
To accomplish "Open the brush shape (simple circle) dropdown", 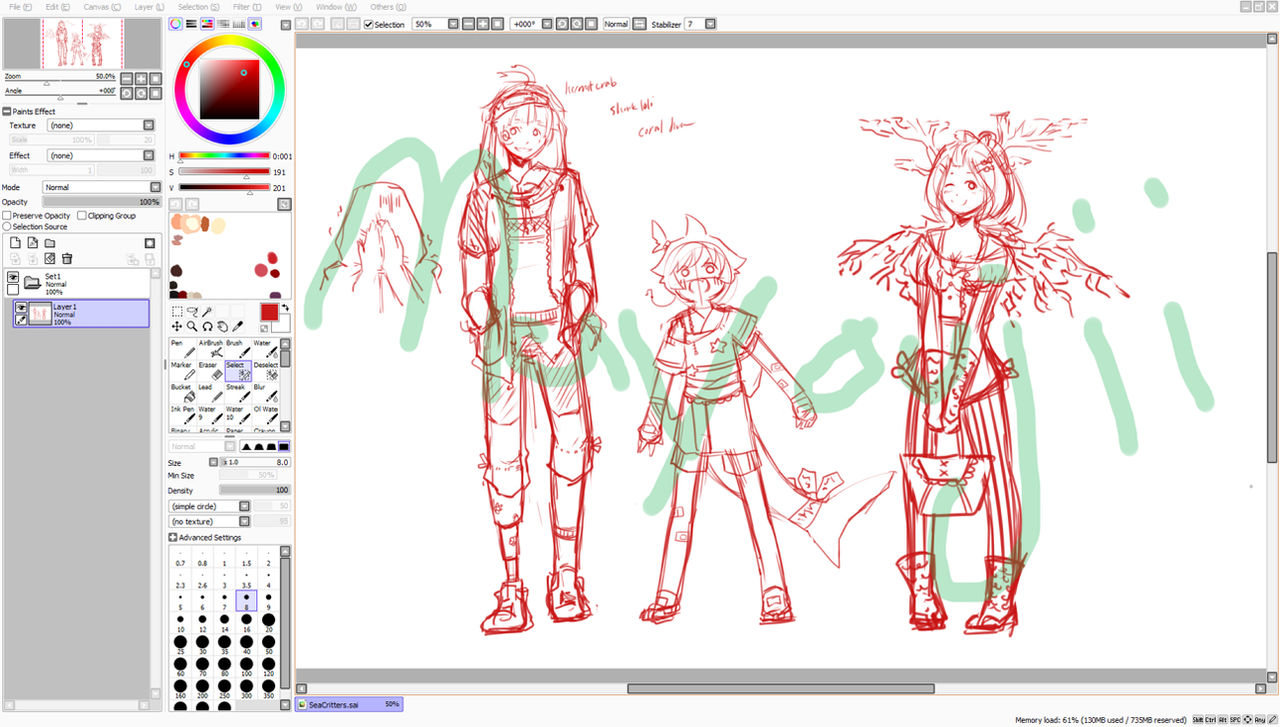I will [x=245, y=507].
